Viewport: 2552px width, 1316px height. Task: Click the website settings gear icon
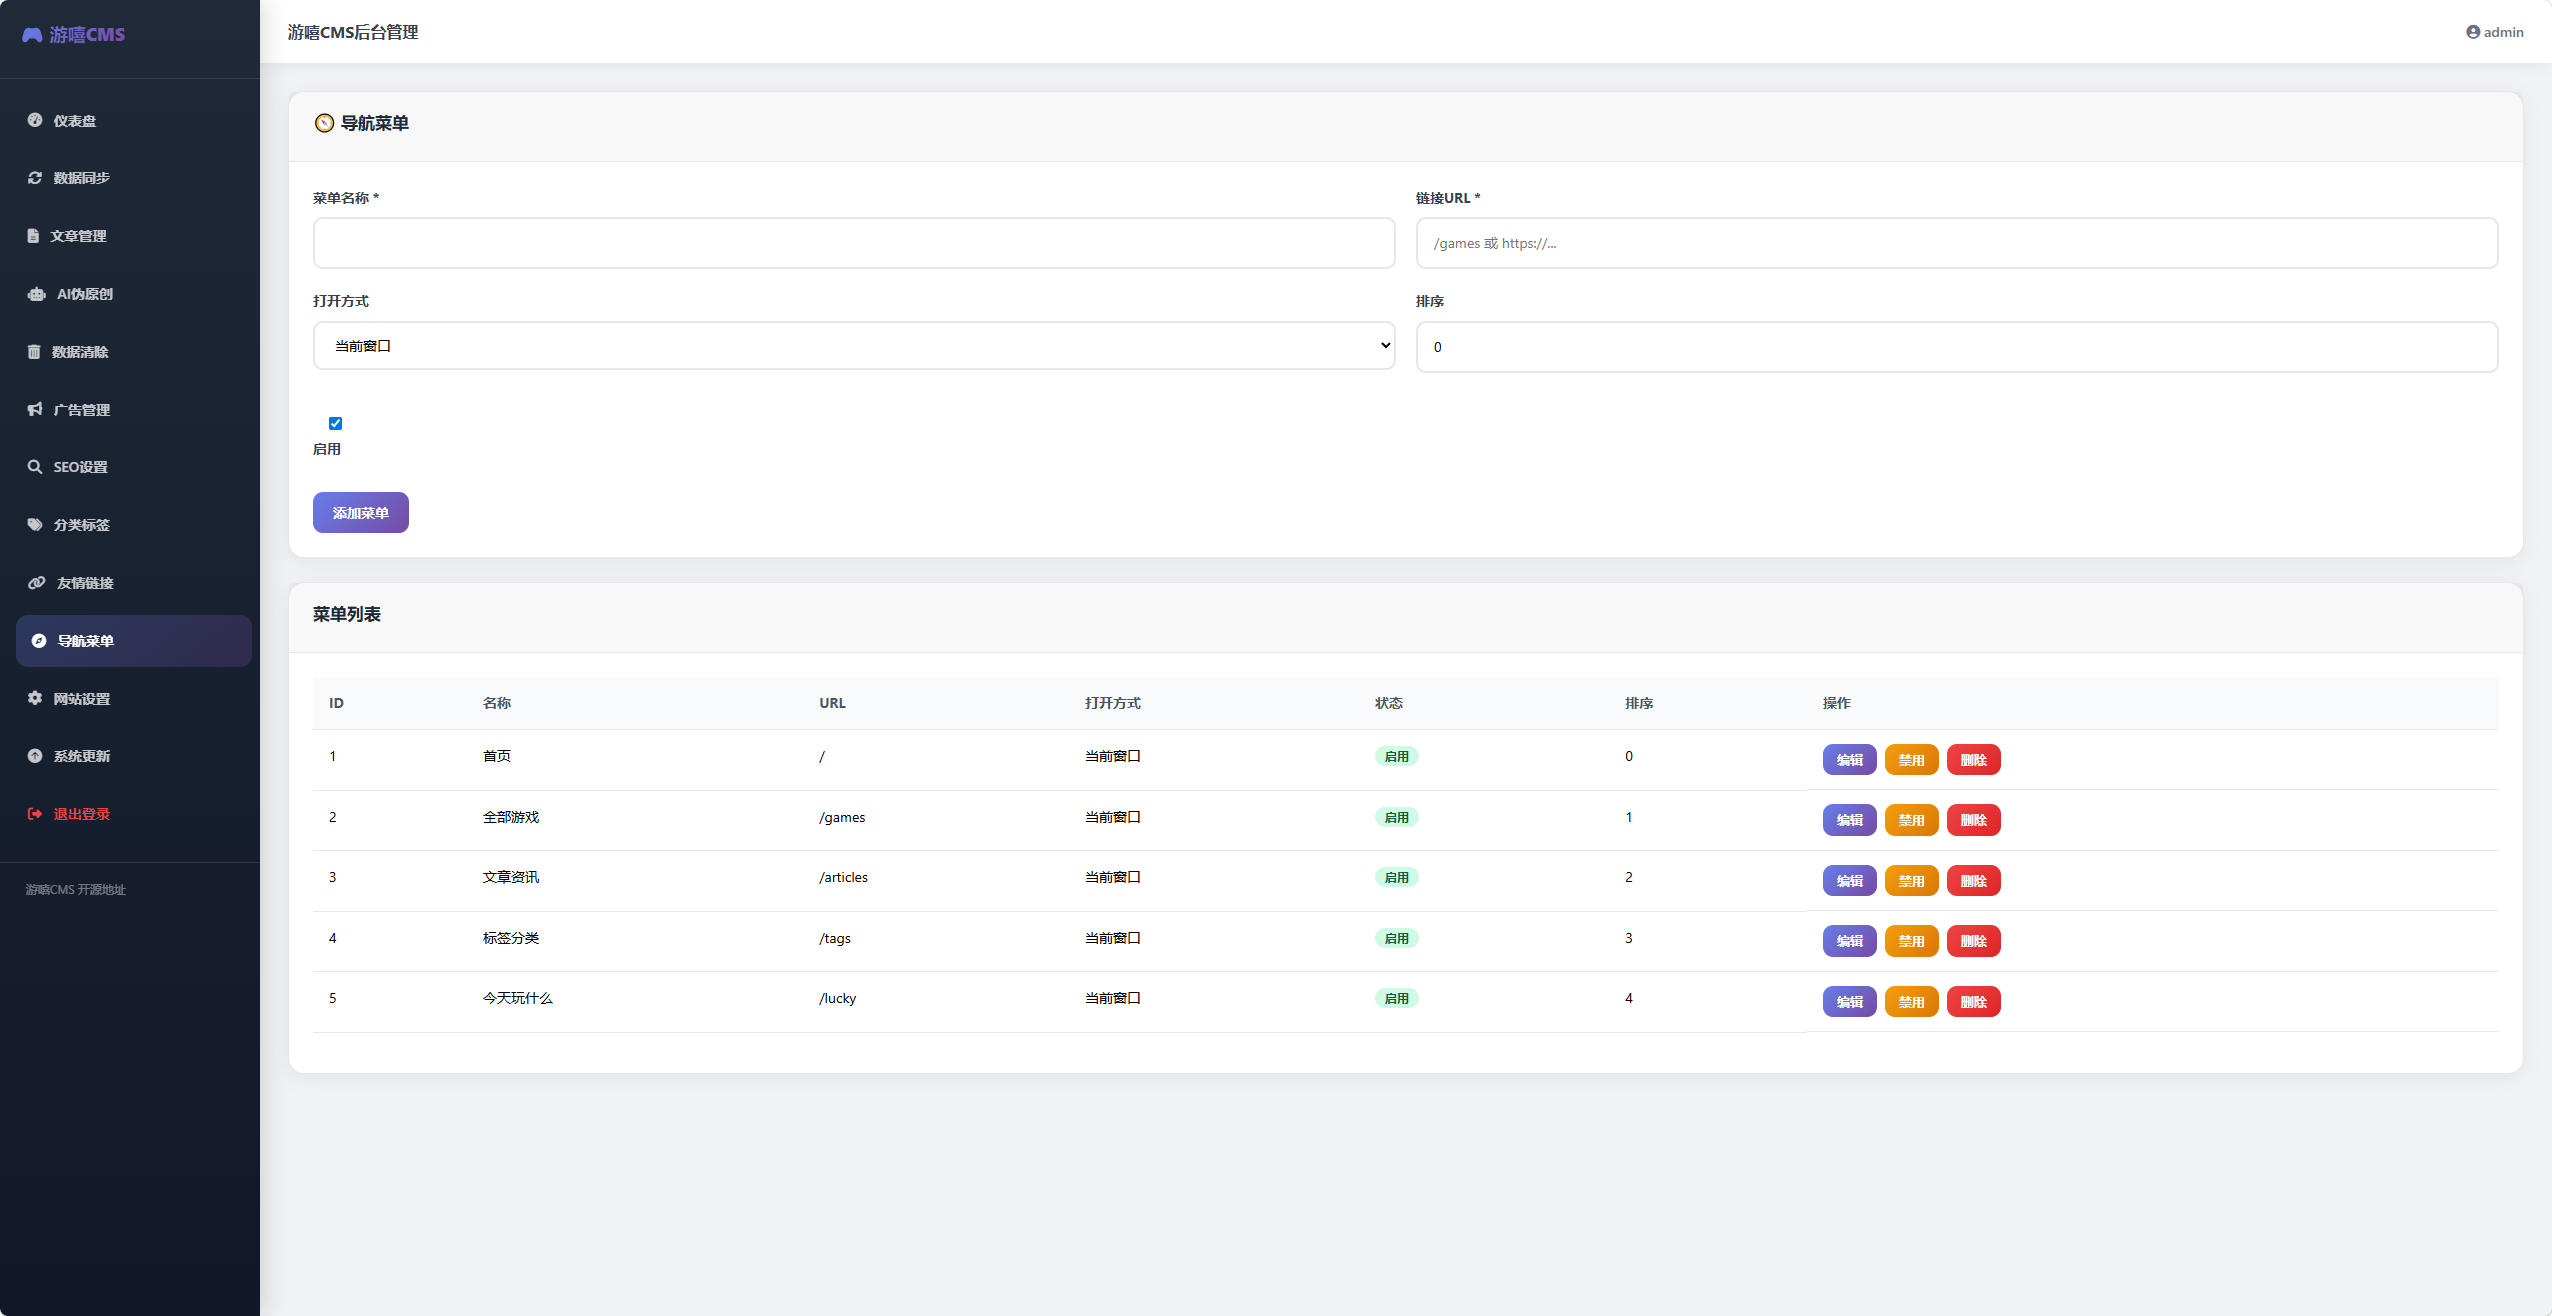click(35, 698)
